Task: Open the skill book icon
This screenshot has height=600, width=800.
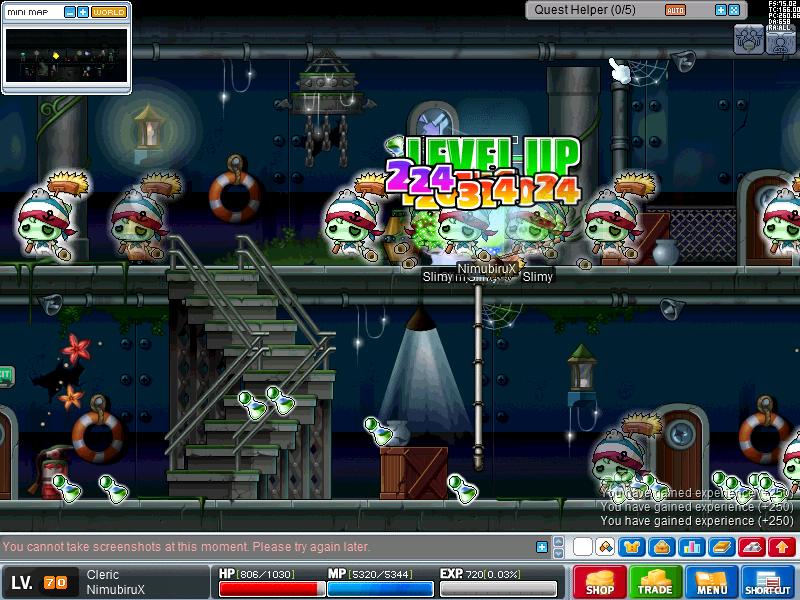Action: [723, 547]
